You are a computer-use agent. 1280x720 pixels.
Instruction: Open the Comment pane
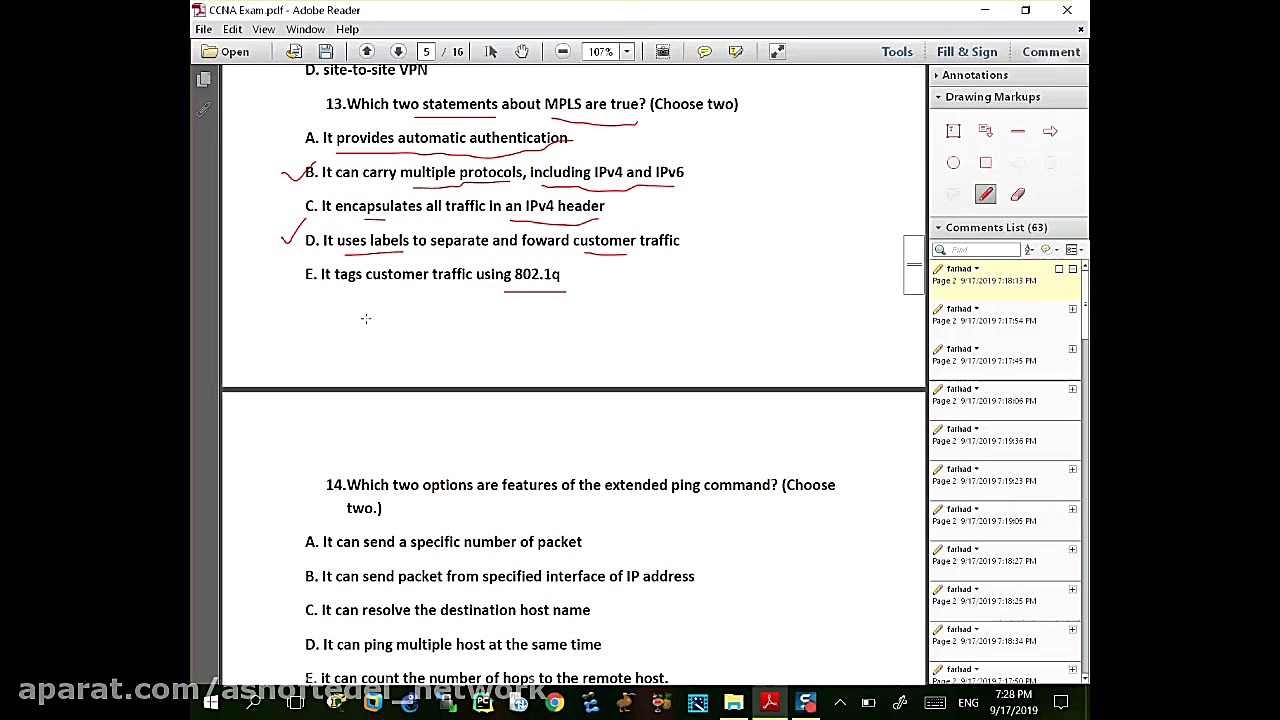1051,52
